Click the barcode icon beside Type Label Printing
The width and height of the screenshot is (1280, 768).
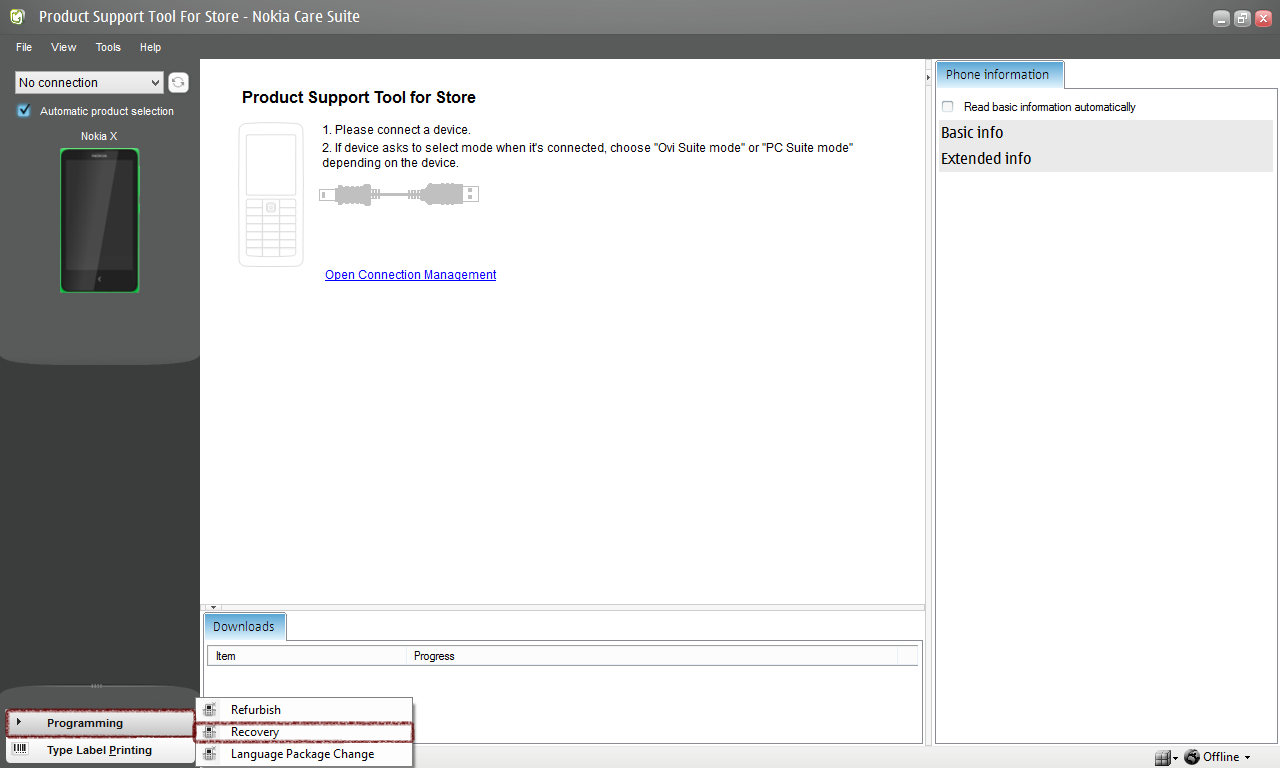(x=20, y=750)
